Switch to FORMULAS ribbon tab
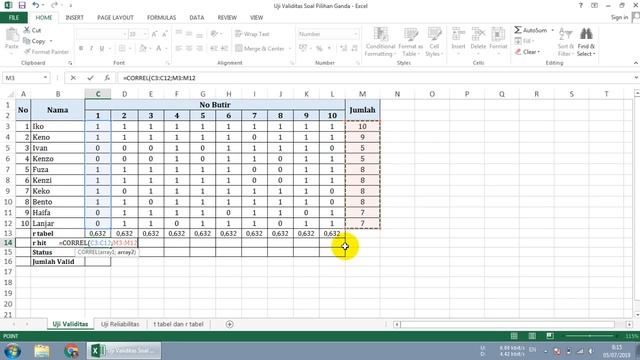 pyautogui.click(x=161, y=18)
